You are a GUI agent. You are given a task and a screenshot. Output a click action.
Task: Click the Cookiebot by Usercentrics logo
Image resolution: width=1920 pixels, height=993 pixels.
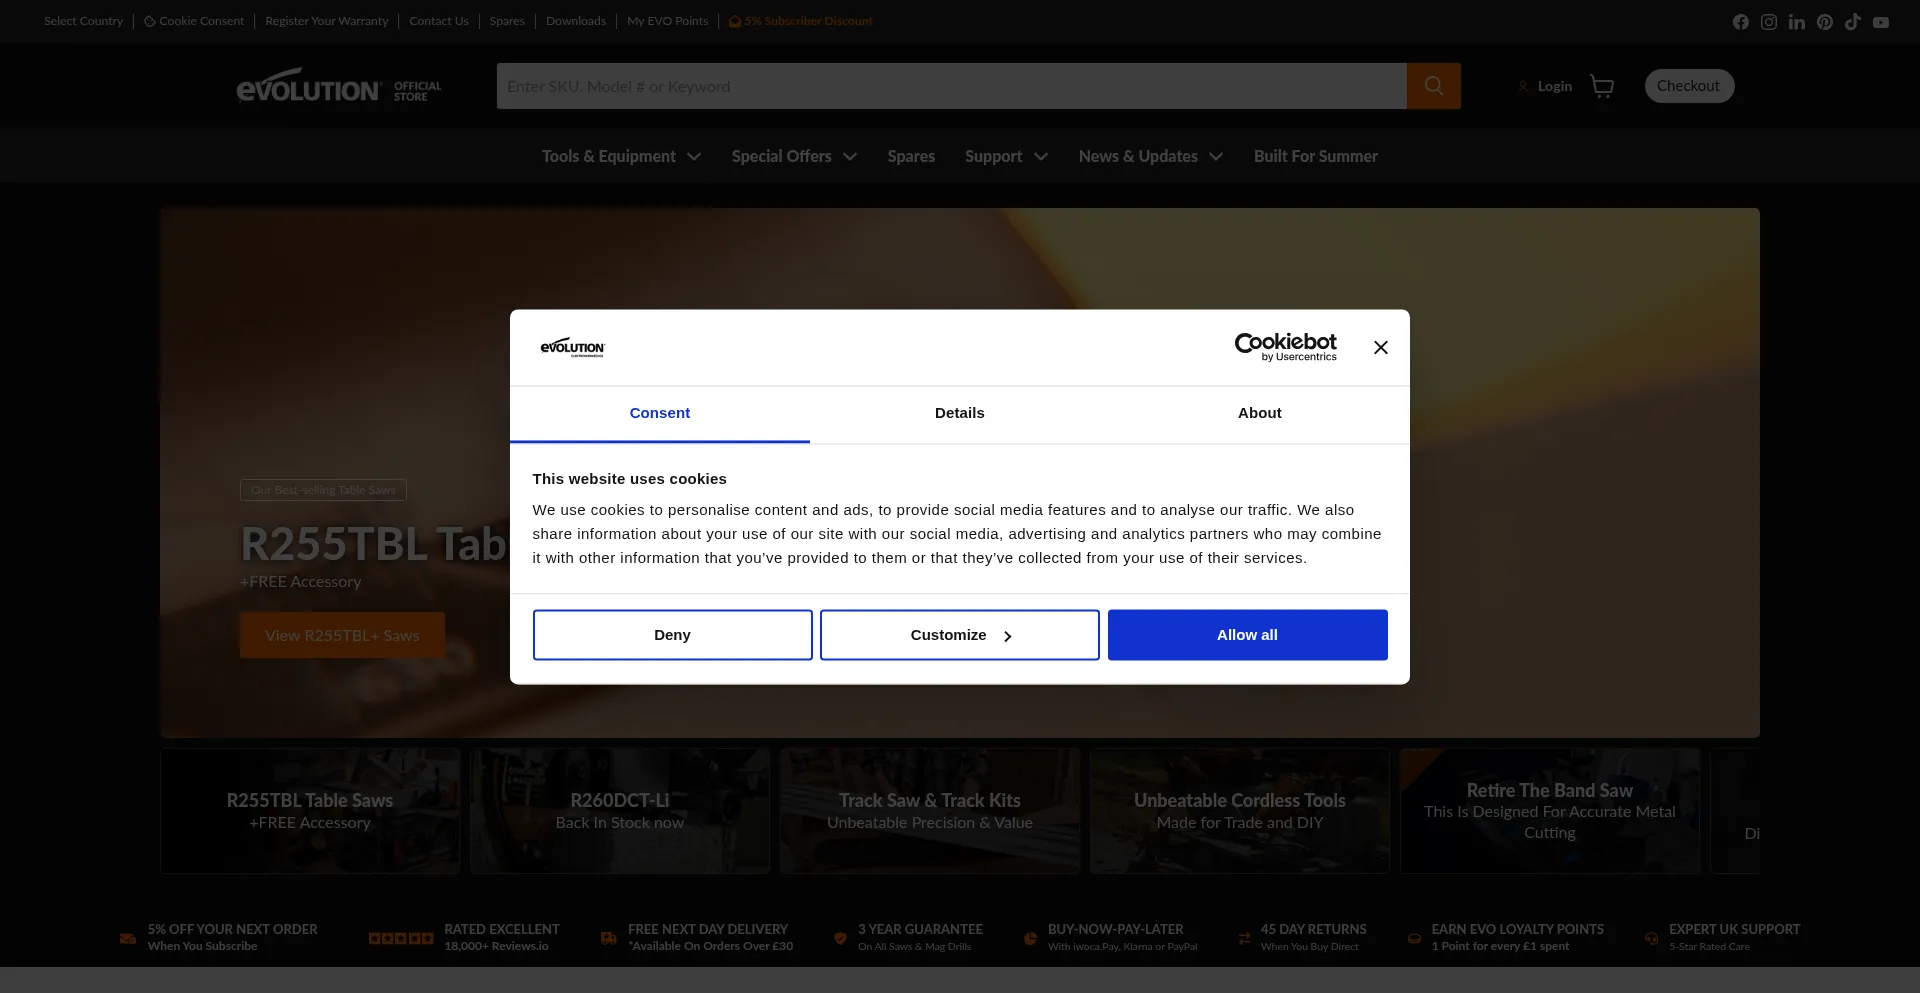[1286, 347]
